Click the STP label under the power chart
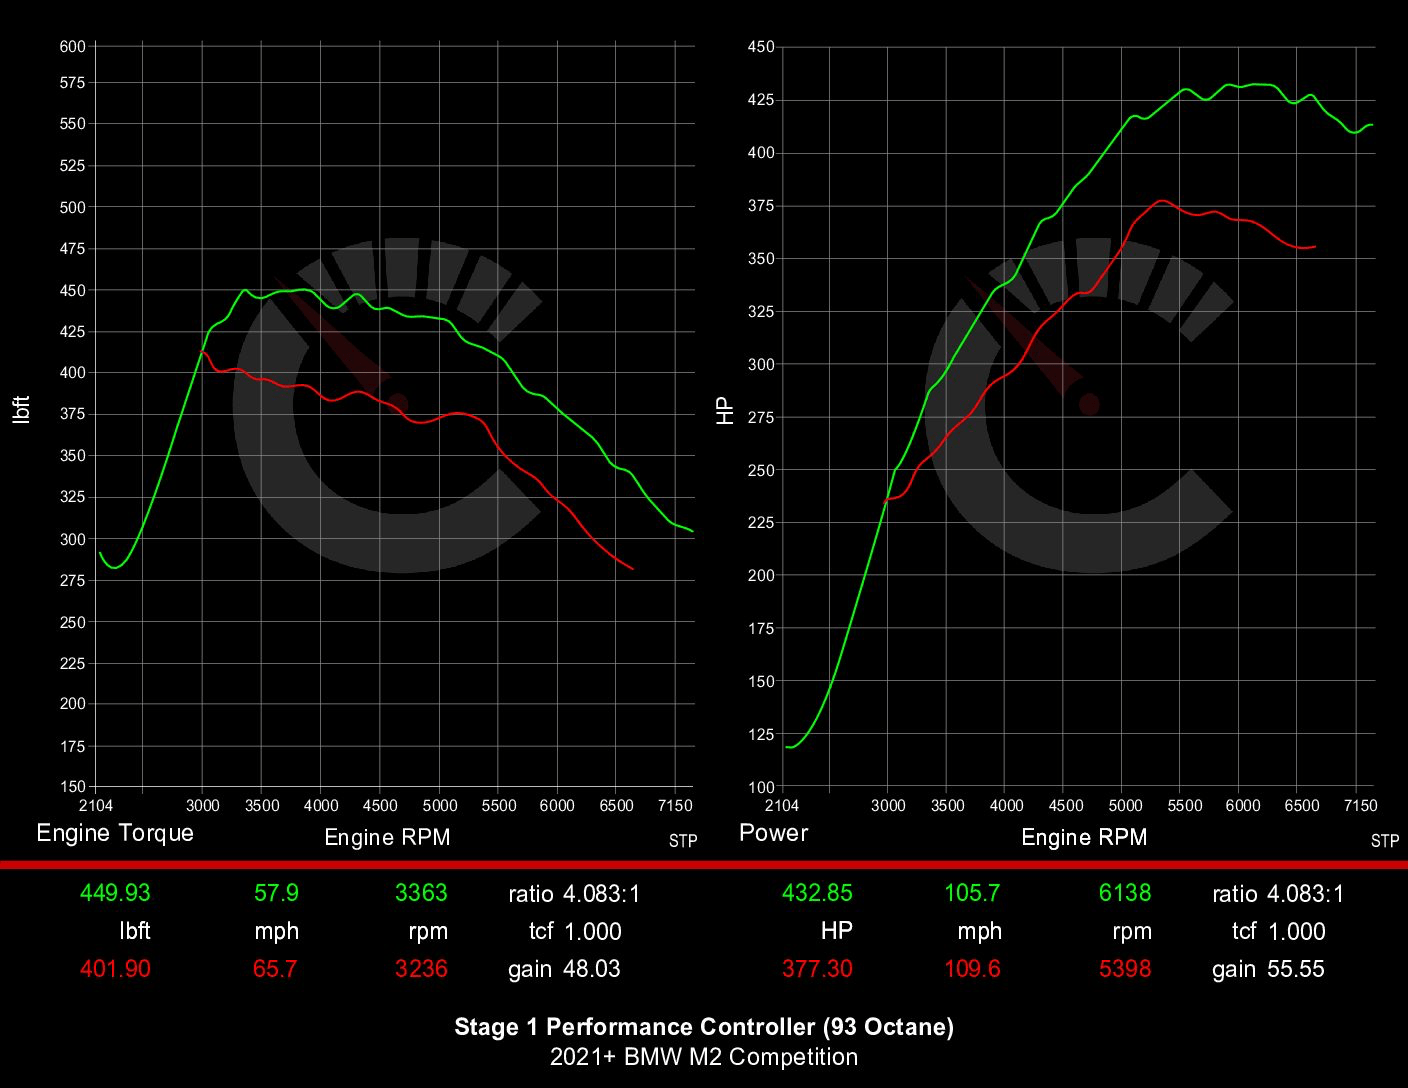This screenshot has width=1408, height=1088. [x=1386, y=841]
